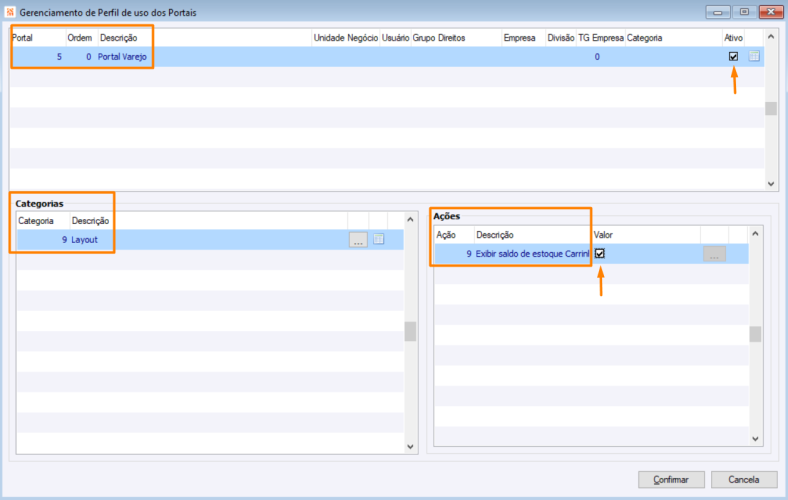
Task: Click the Usuário column header
Action: tap(396, 38)
